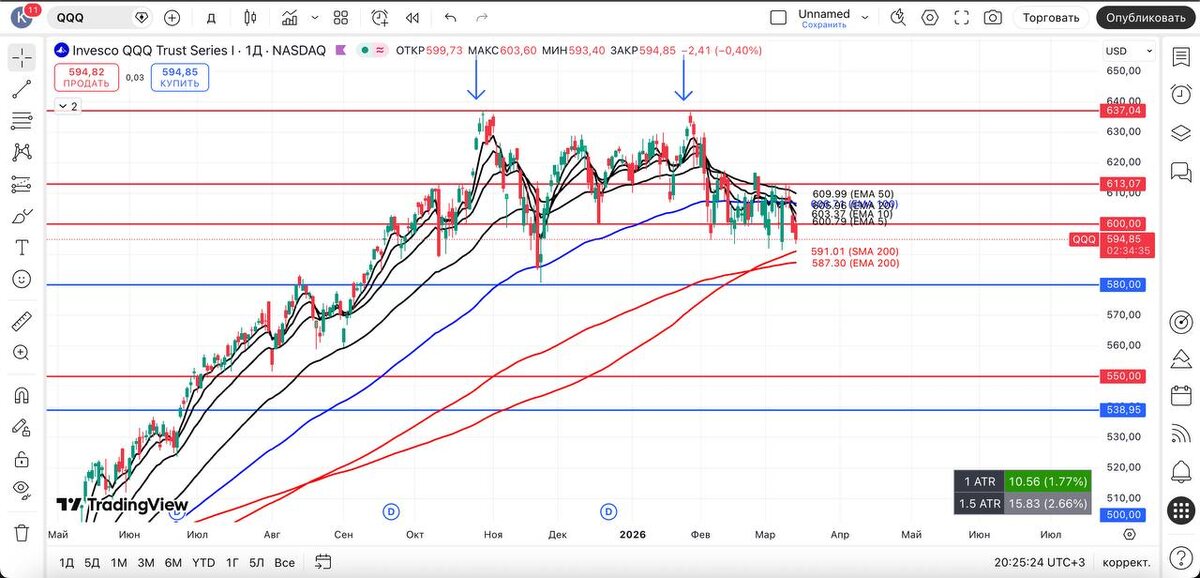Screen dimensions: 1200x578
Task: Open go-to-date calendar icon
Action: pyautogui.click(x=322, y=562)
